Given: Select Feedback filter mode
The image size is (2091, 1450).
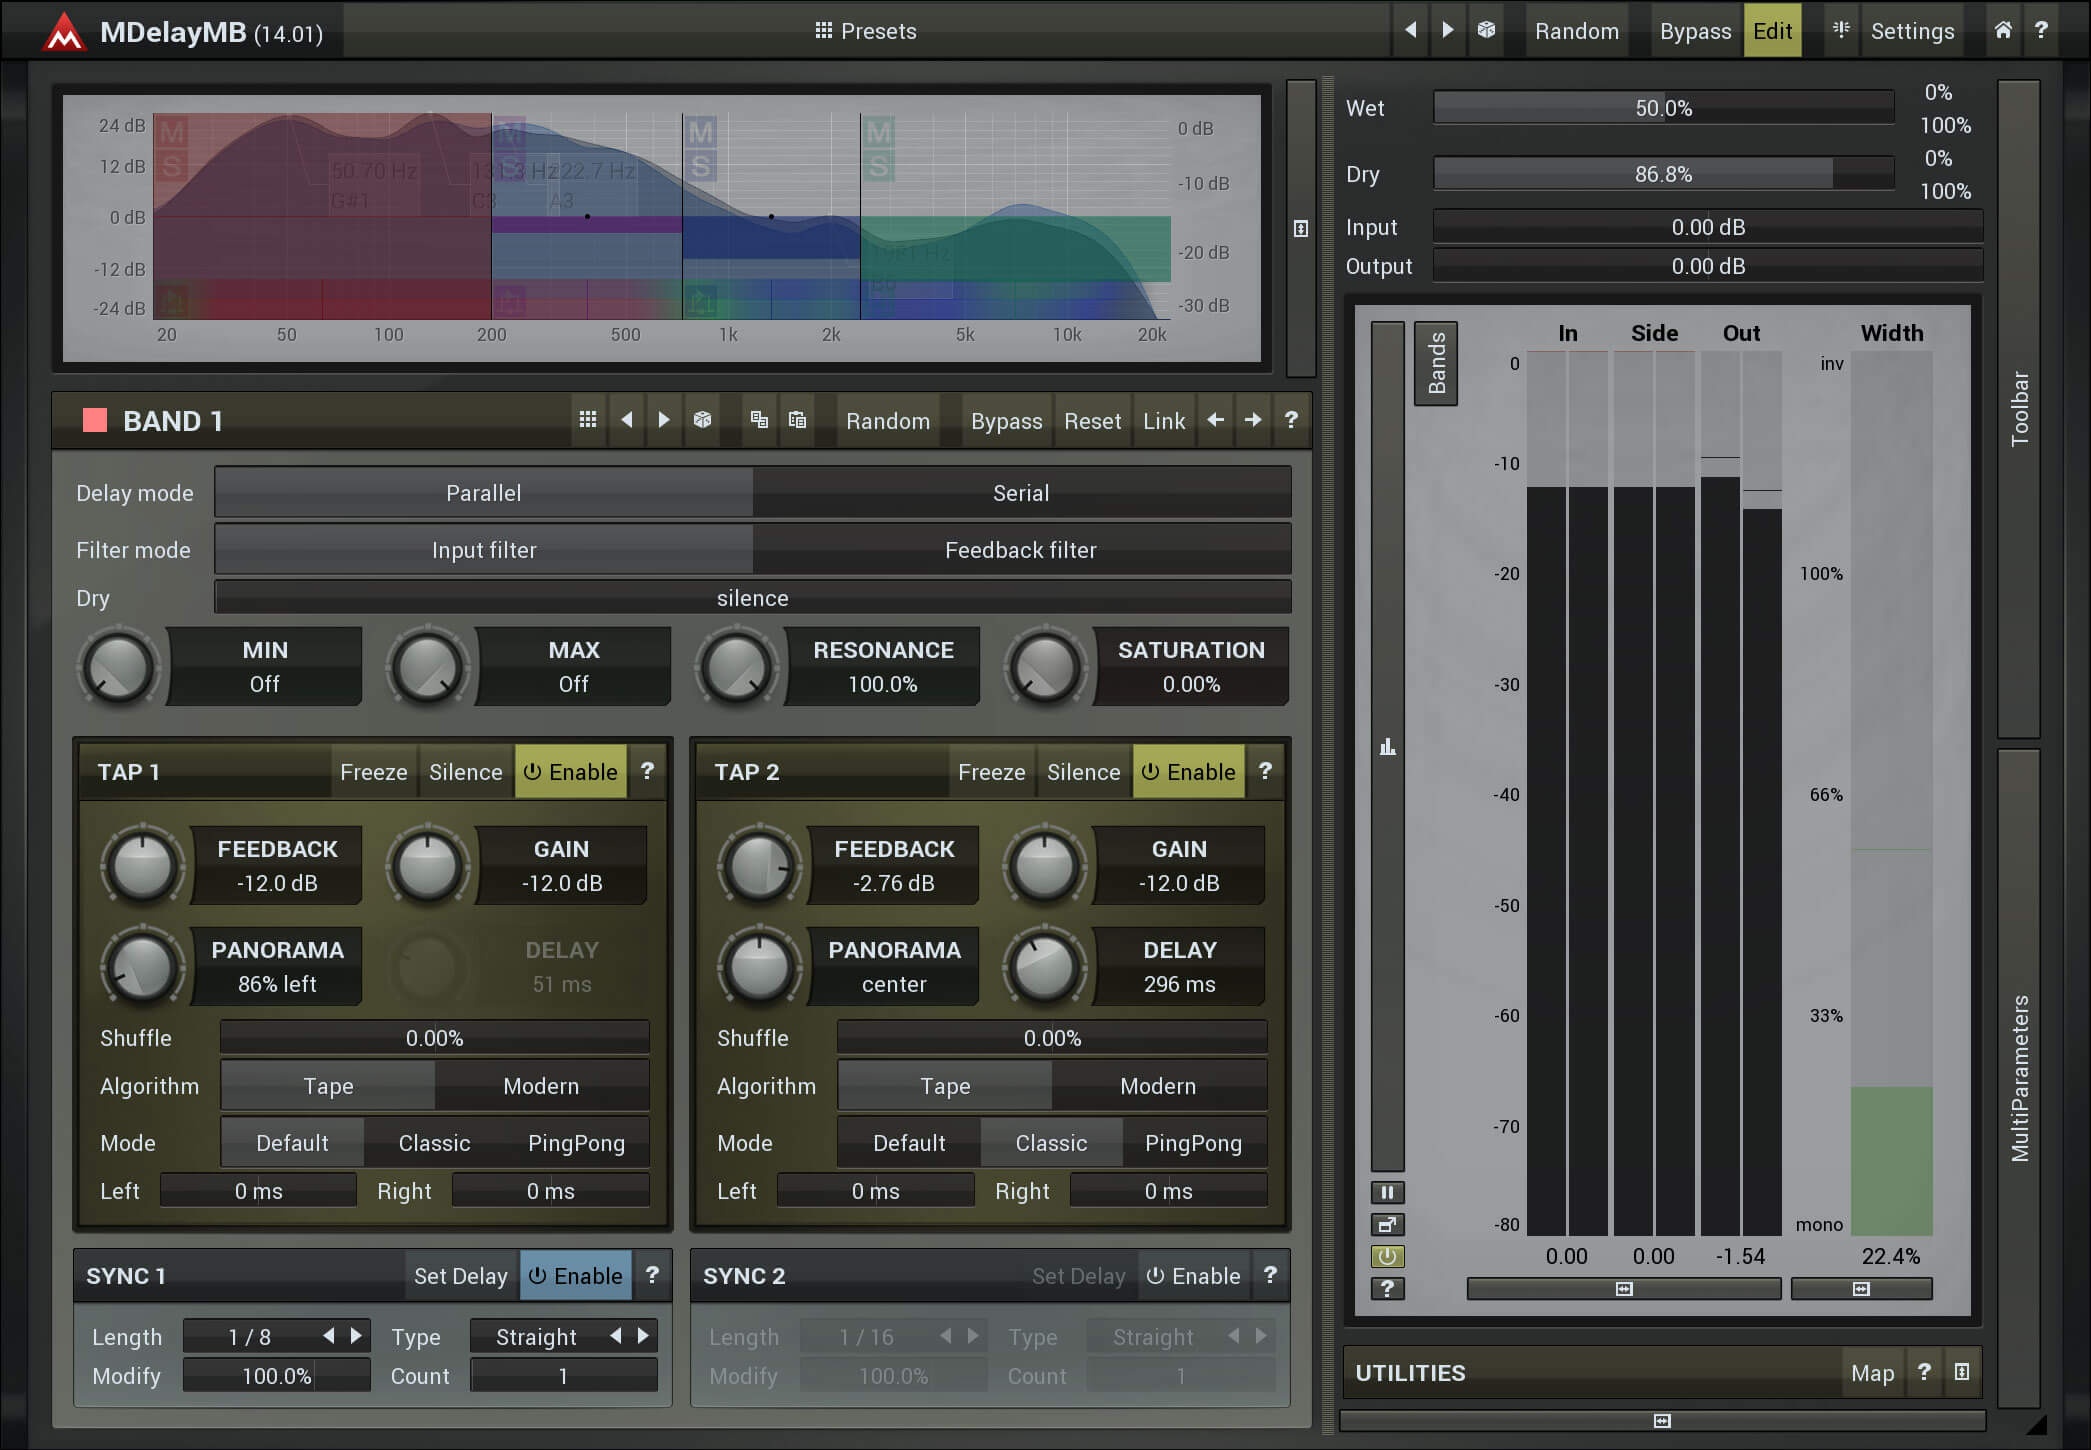Looking at the screenshot, I should point(1021,550).
